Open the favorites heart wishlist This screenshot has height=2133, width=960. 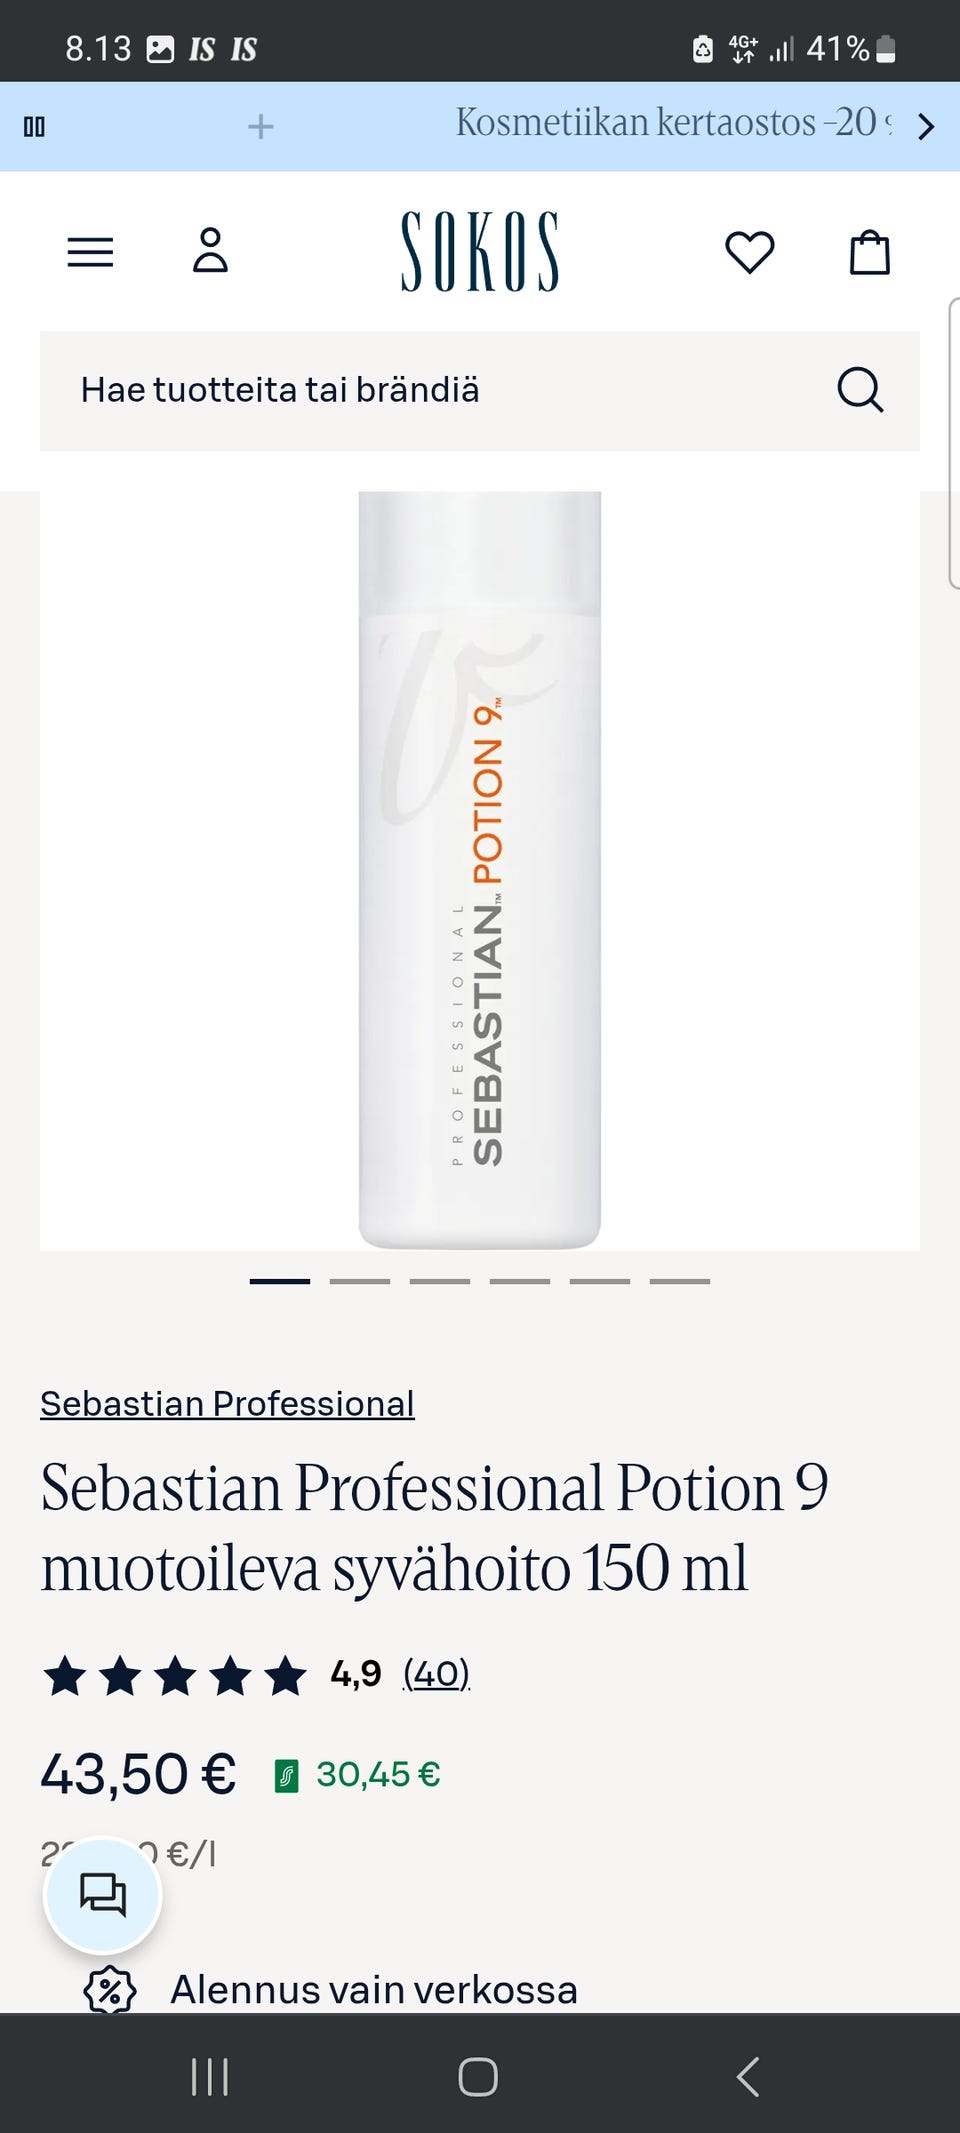(750, 252)
